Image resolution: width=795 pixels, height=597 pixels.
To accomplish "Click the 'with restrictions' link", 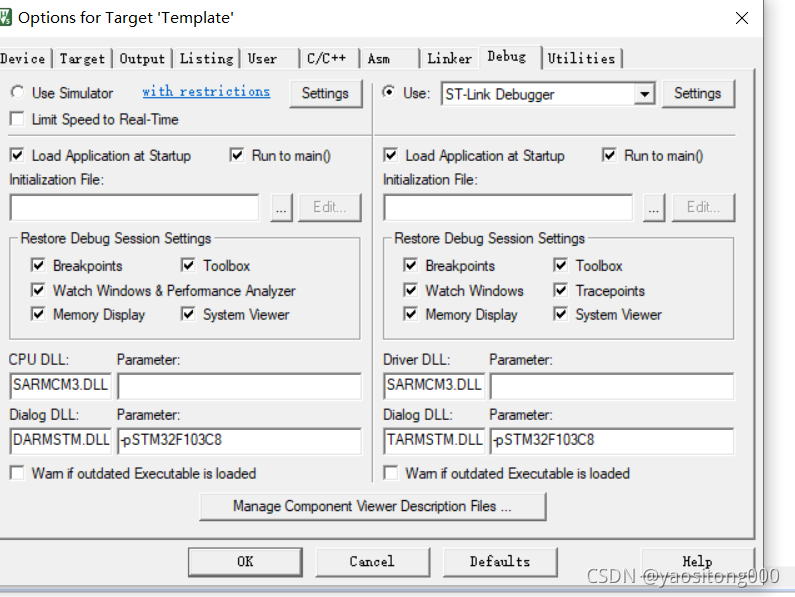I will click(x=206, y=91).
